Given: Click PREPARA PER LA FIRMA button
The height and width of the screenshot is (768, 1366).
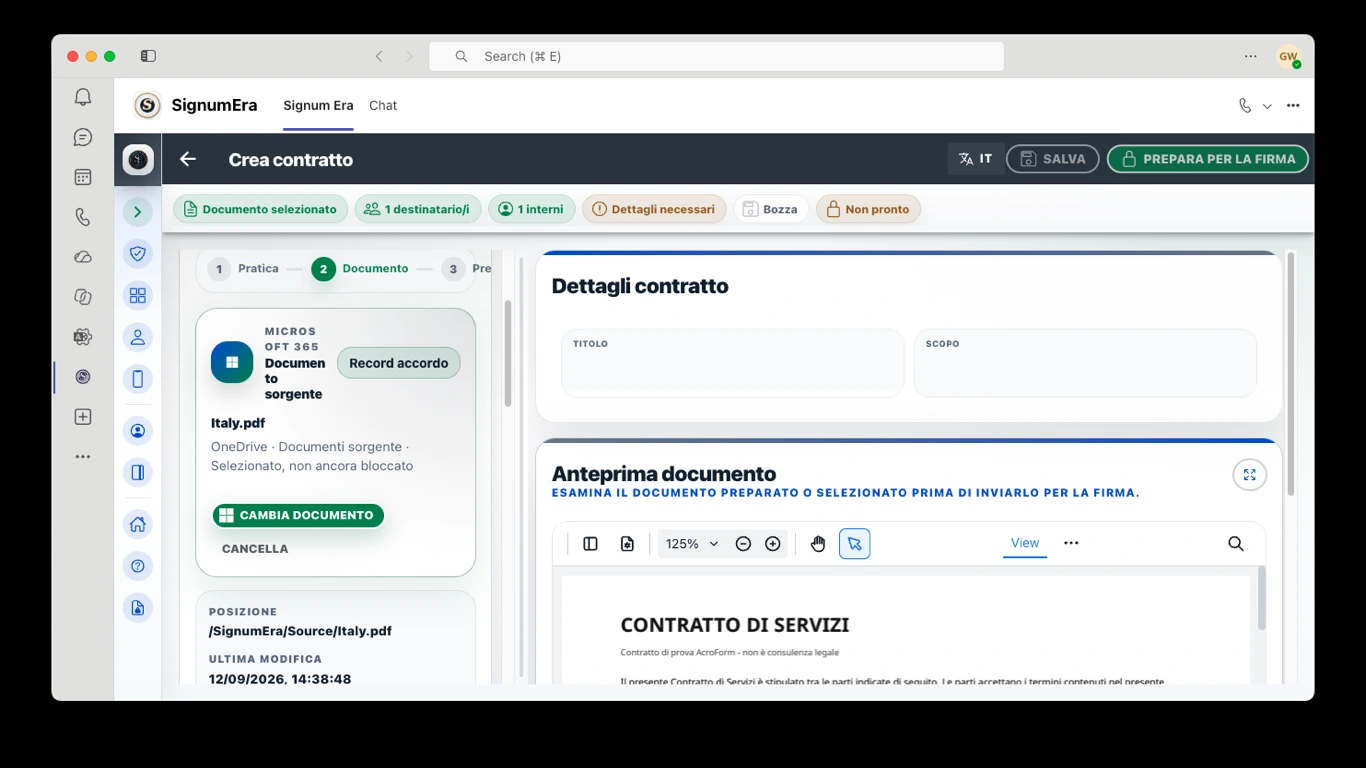Looking at the screenshot, I should [1208, 159].
